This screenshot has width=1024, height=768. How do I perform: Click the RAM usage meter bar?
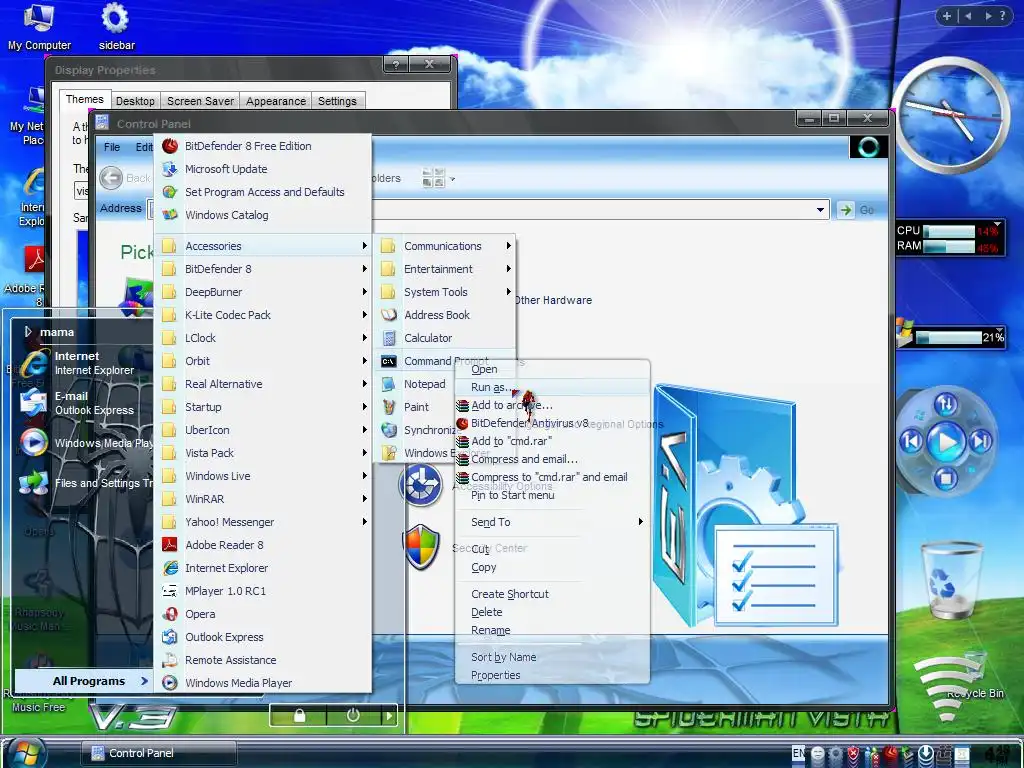click(x=948, y=247)
